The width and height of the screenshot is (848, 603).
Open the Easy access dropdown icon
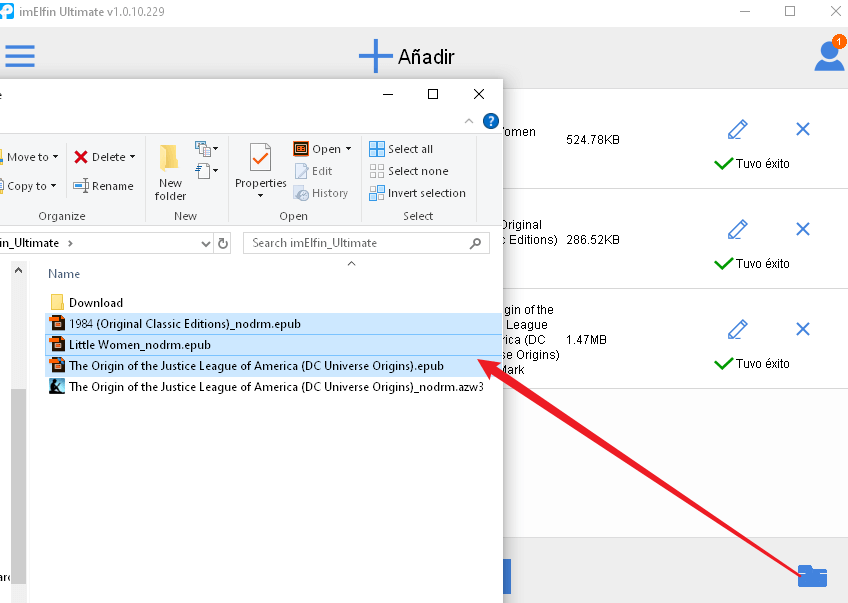pos(206,171)
